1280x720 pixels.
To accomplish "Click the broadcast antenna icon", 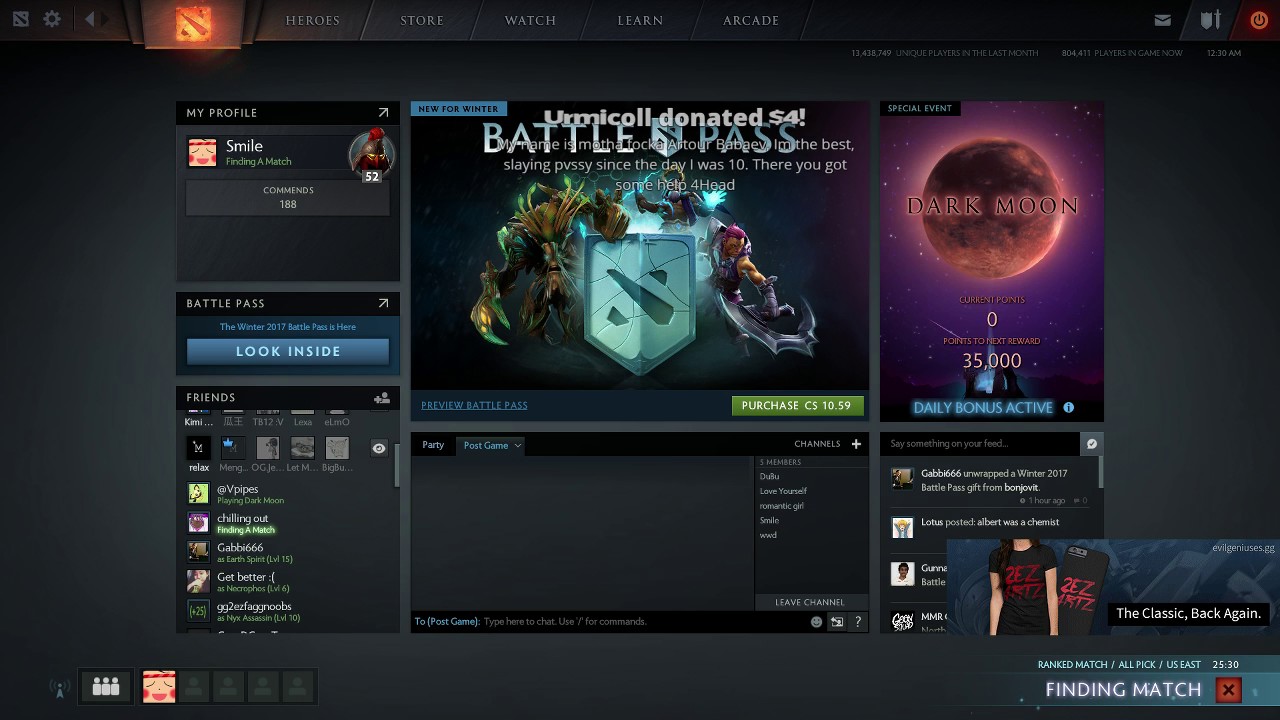I will [59, 688].
